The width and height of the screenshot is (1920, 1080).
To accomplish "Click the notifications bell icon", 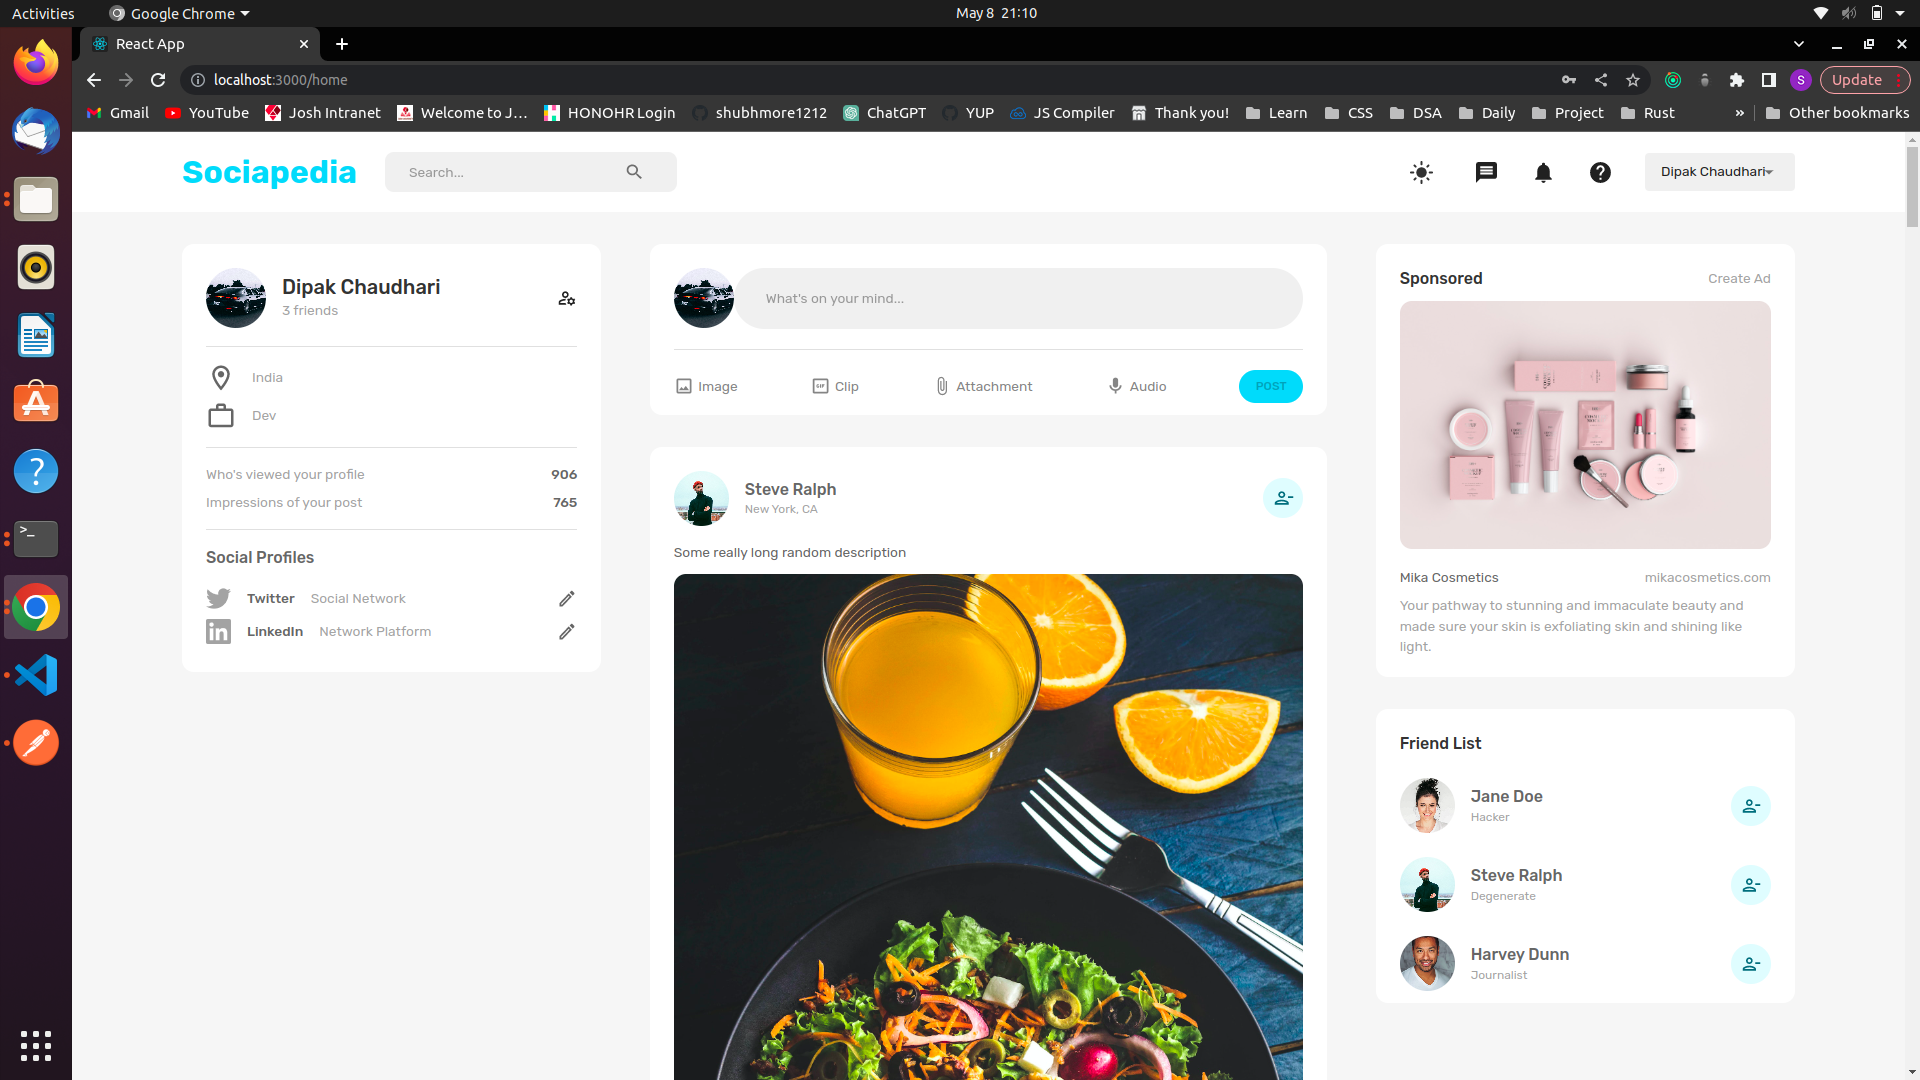I will click(x=1543, y=171).
